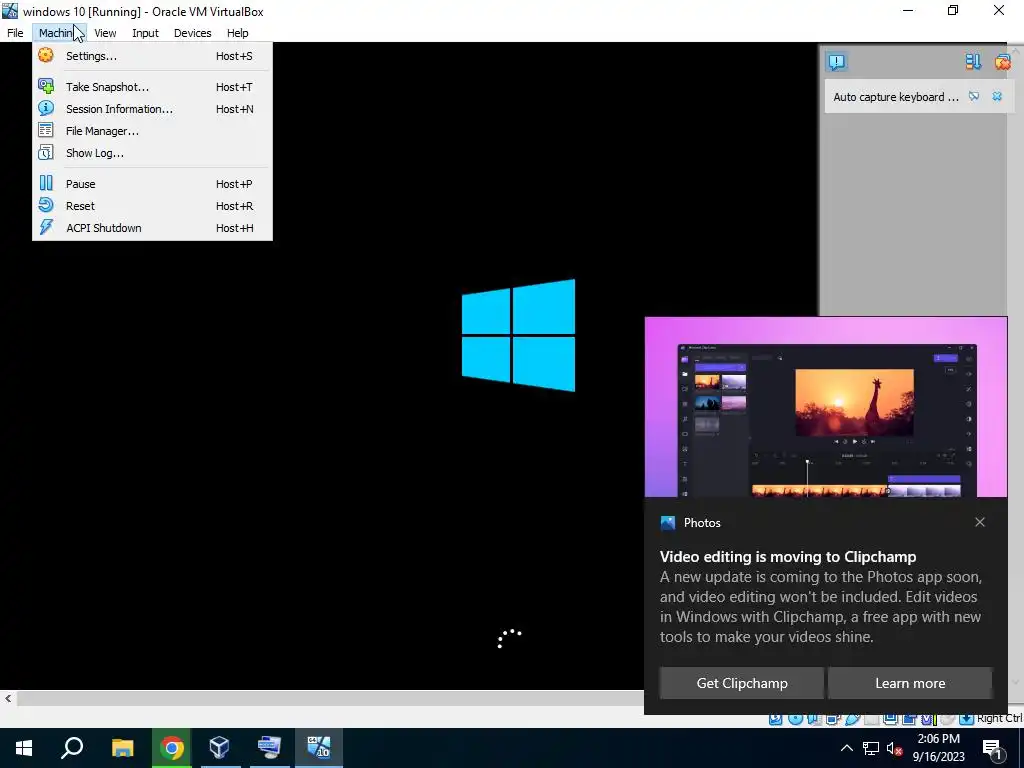Click the USB devices status indicator
Viewport: 1024px width, 768px height.
pyautogui.click(x=853, y=719)
